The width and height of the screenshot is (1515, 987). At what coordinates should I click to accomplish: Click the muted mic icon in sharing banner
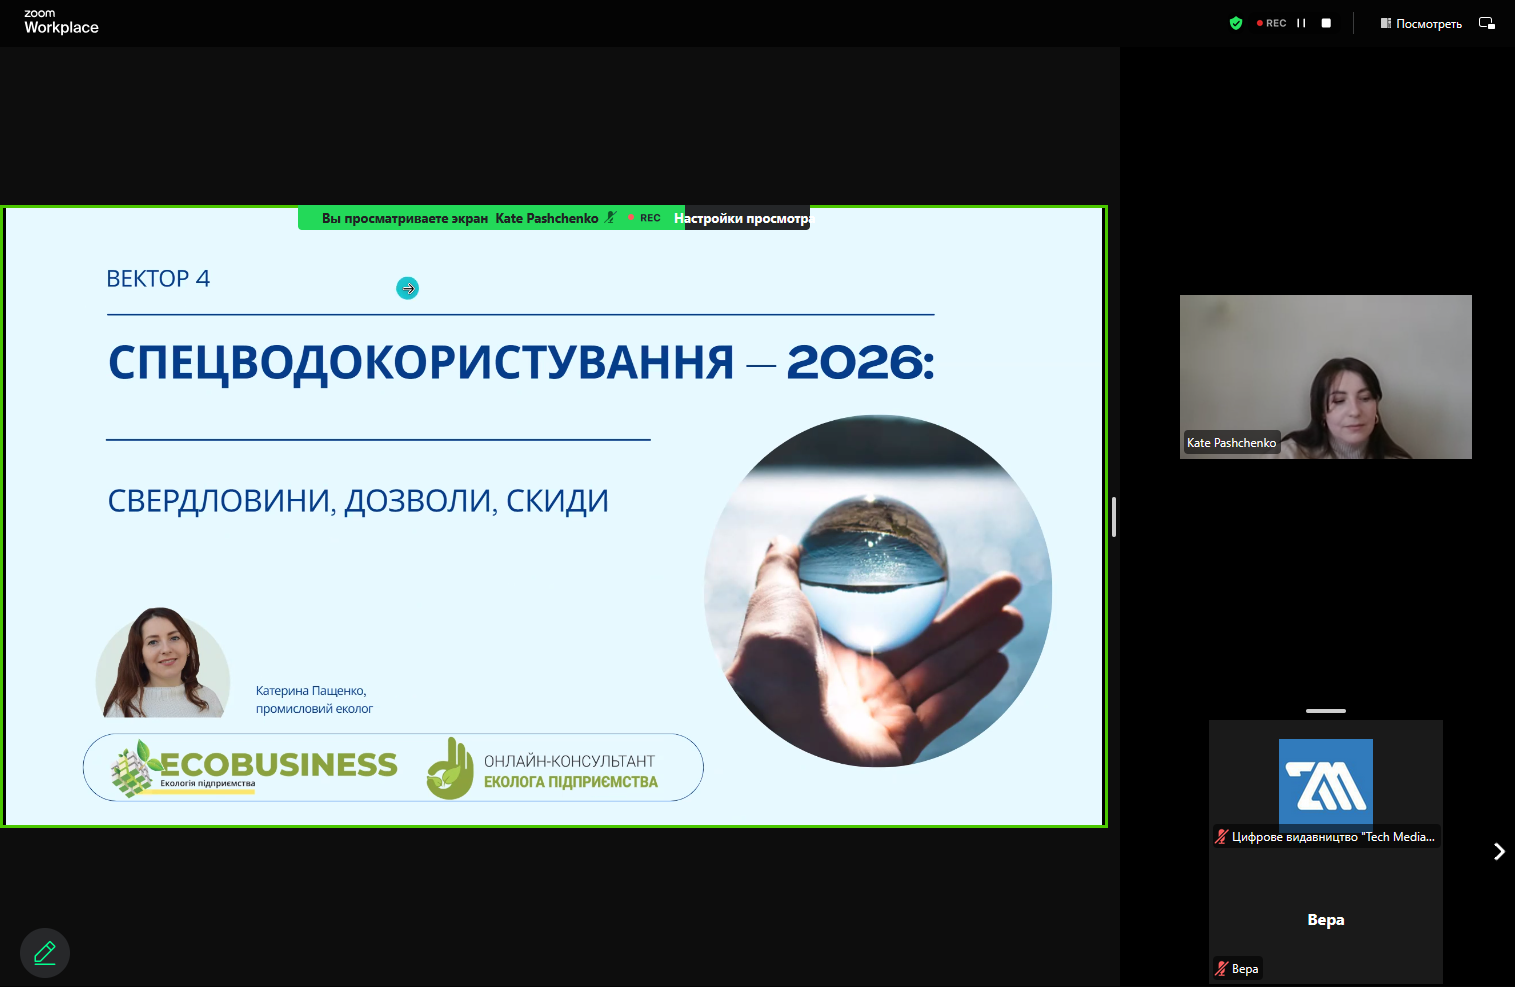point(611,218)
